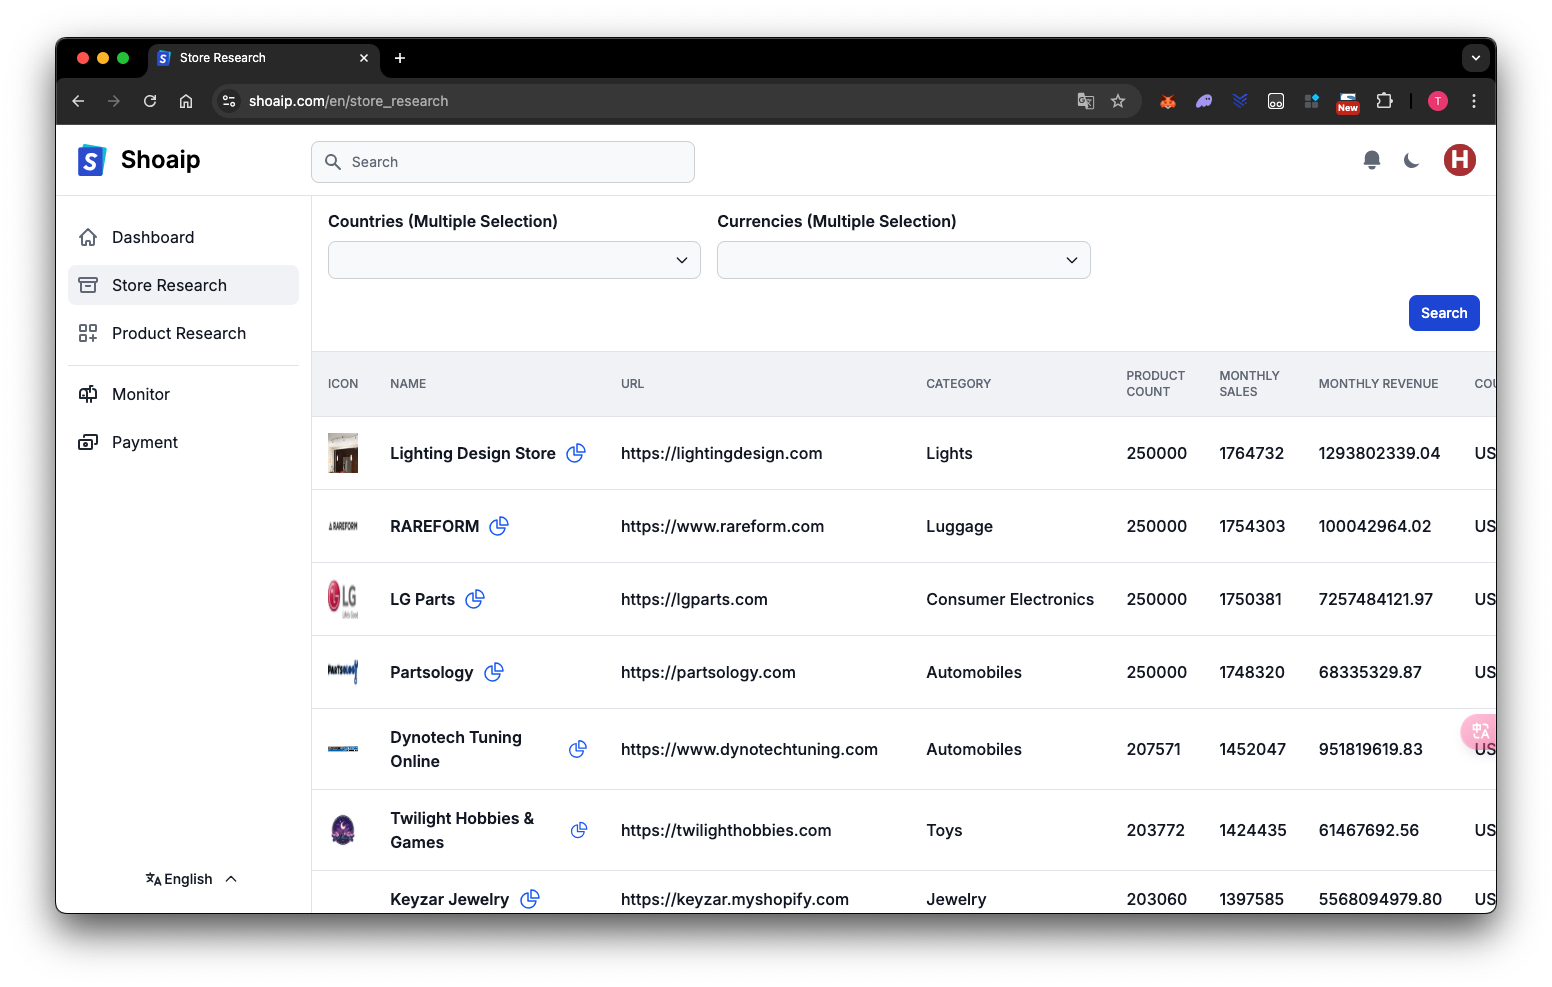Open chart icon for Twilight Hobbies & Games

click(x=578, y=830)
